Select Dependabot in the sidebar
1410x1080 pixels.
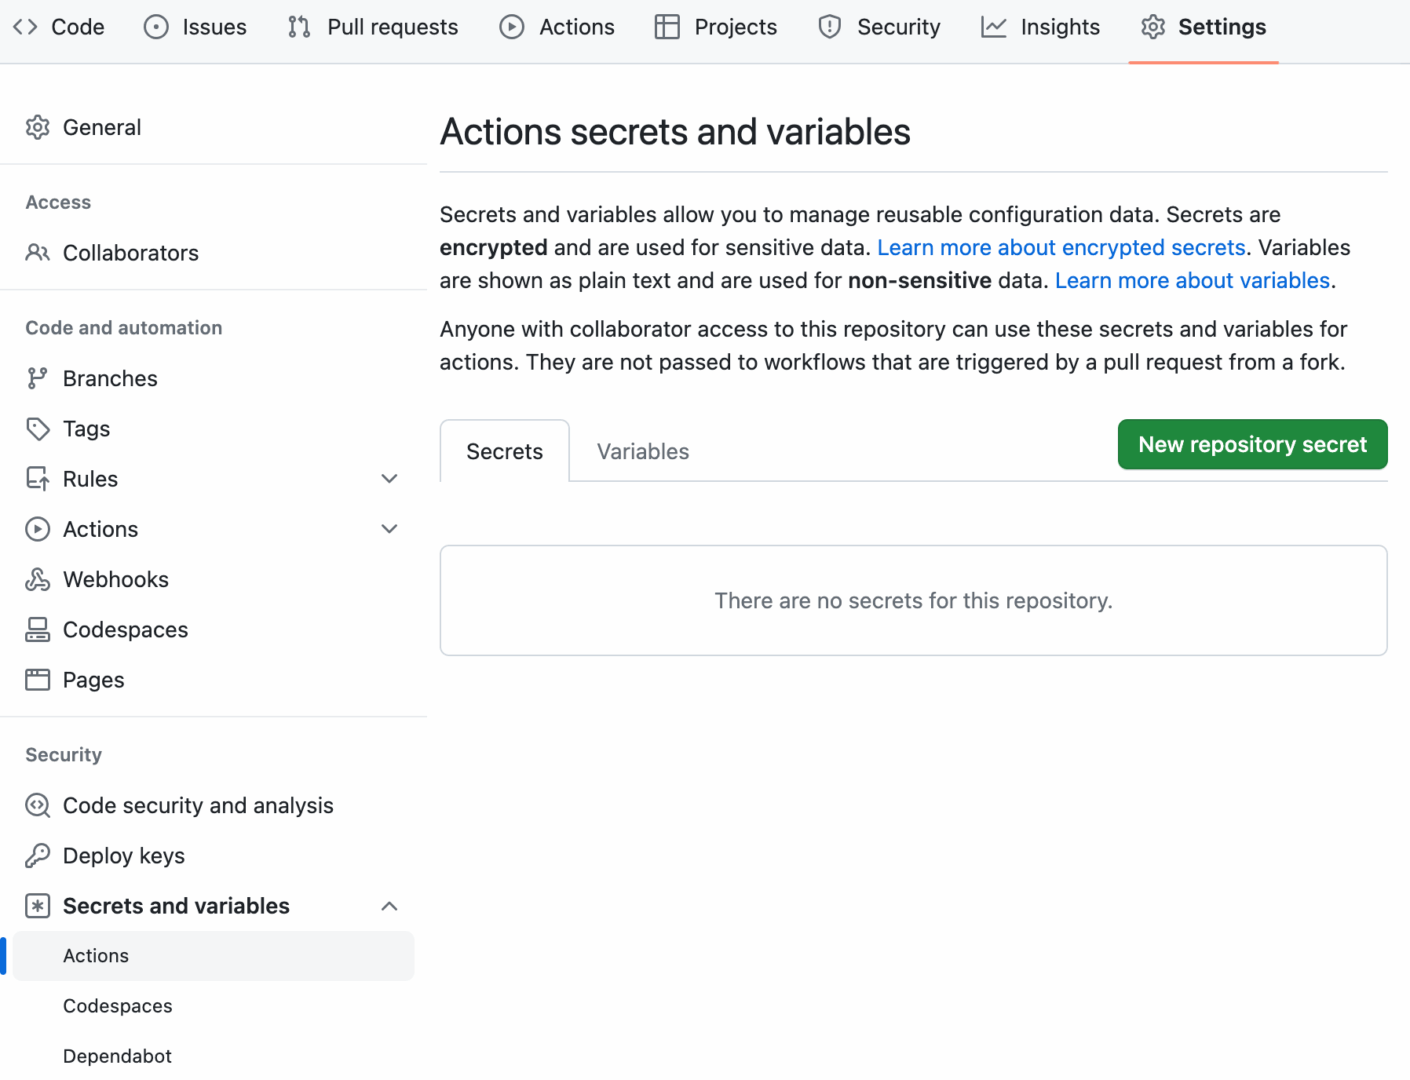117,1056
